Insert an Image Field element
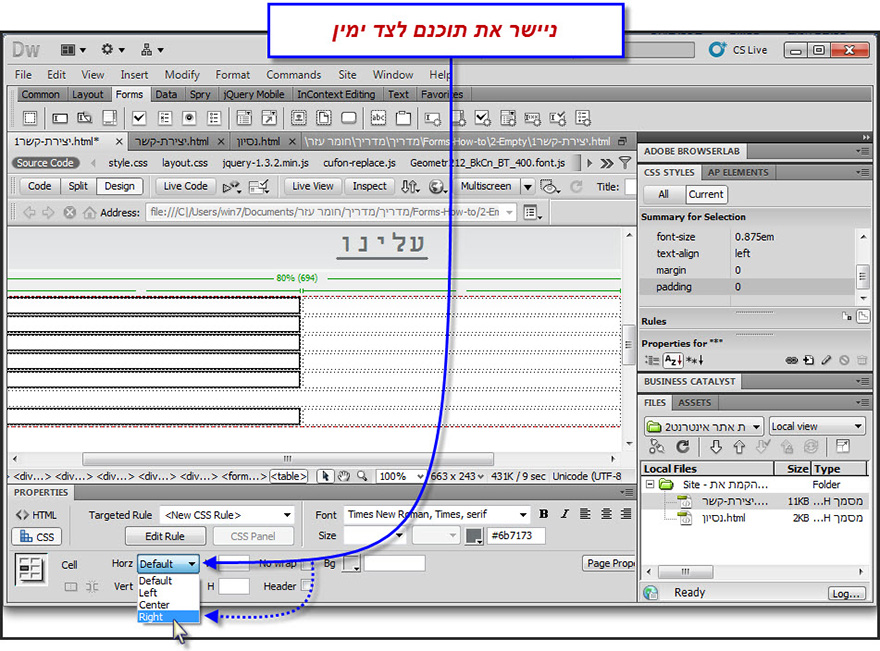Screen dimensions: 880x651 [x=299, y=118]
